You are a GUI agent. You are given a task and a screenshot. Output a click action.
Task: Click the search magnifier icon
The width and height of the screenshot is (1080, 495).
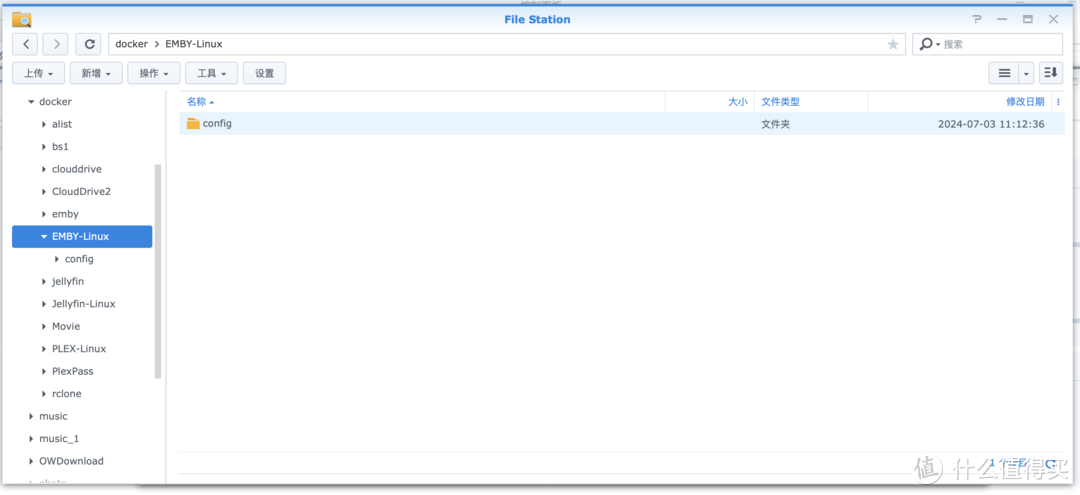[x=926, y=44]
